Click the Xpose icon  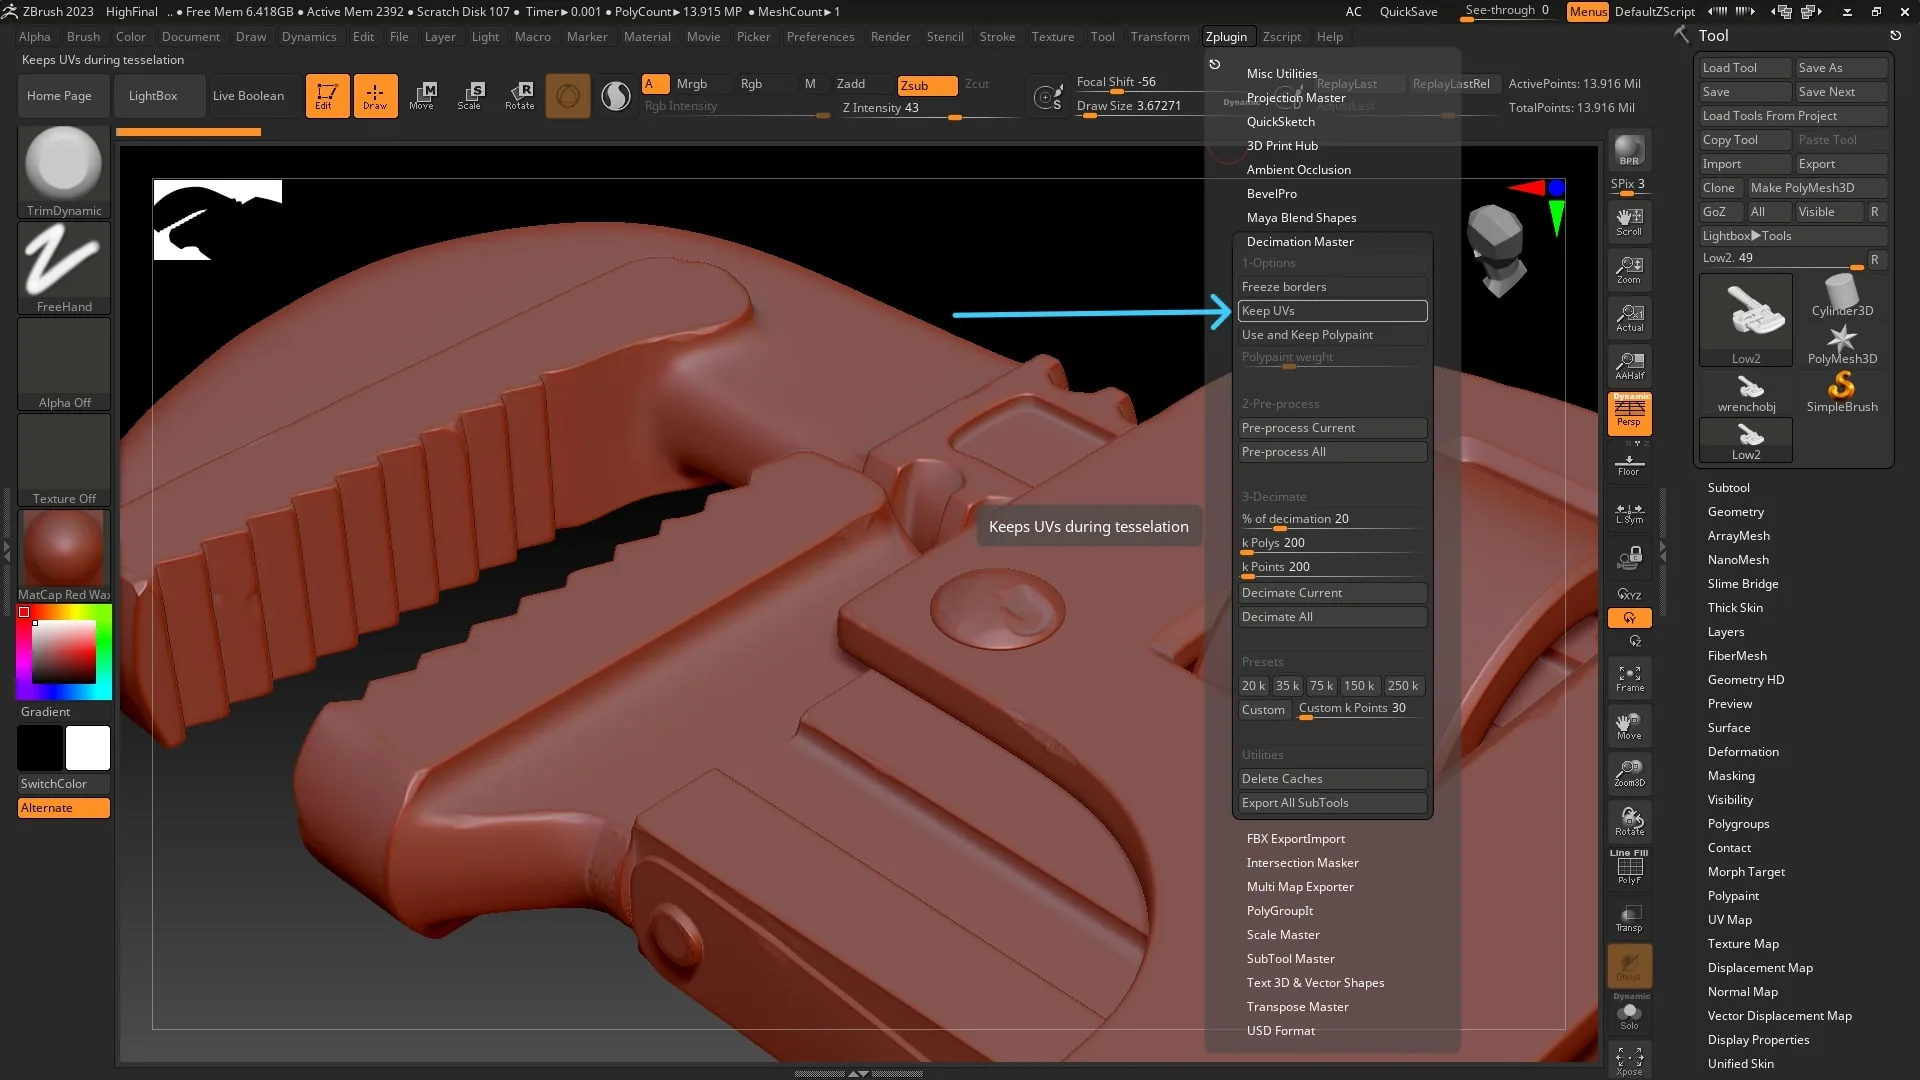pyautogui.click(x=1629, y=1060)
